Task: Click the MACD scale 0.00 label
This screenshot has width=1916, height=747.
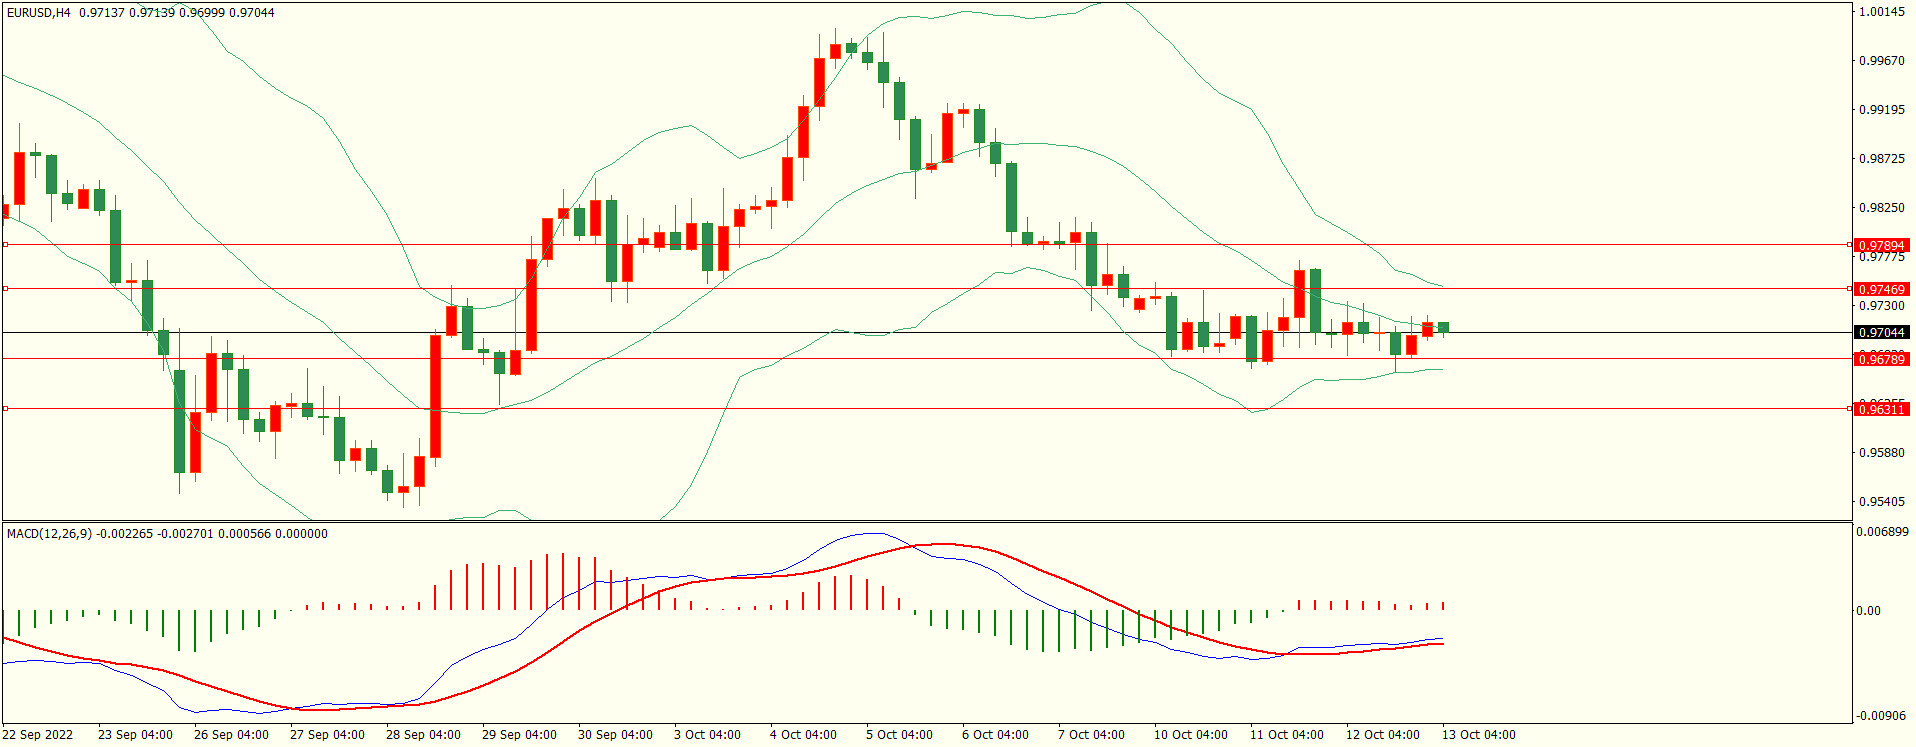Action: (1868, 611)
